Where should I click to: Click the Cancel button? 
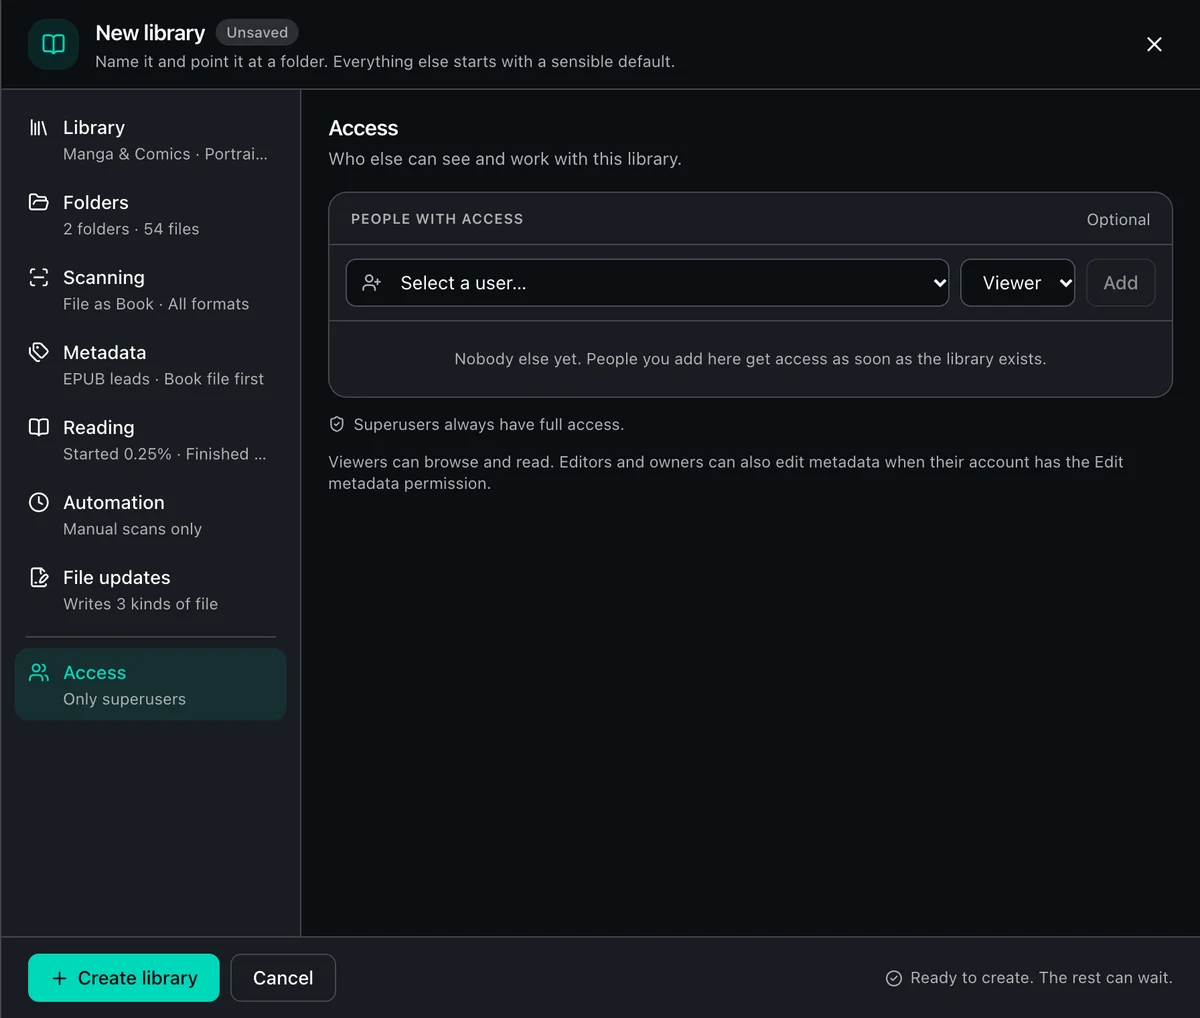(x=283, y=978)
